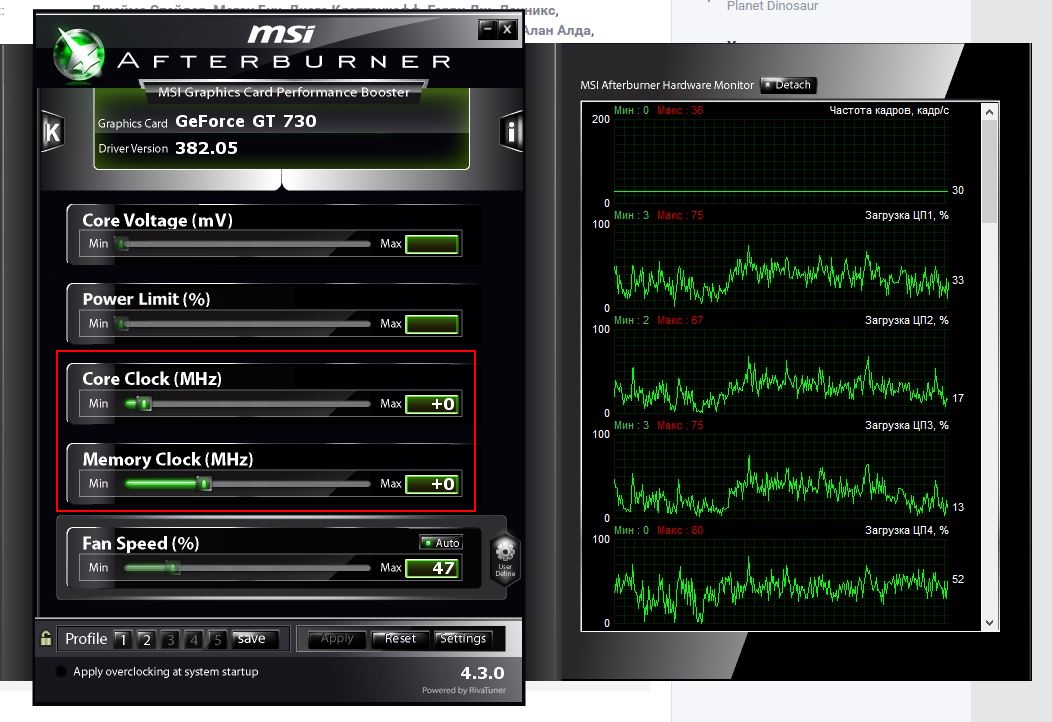Image resolution: width=1052 pixels, height=722 pixels.
Task: Click the Memory Clock +0 value field
Action: pyautogui.click(x=432, y=484)
